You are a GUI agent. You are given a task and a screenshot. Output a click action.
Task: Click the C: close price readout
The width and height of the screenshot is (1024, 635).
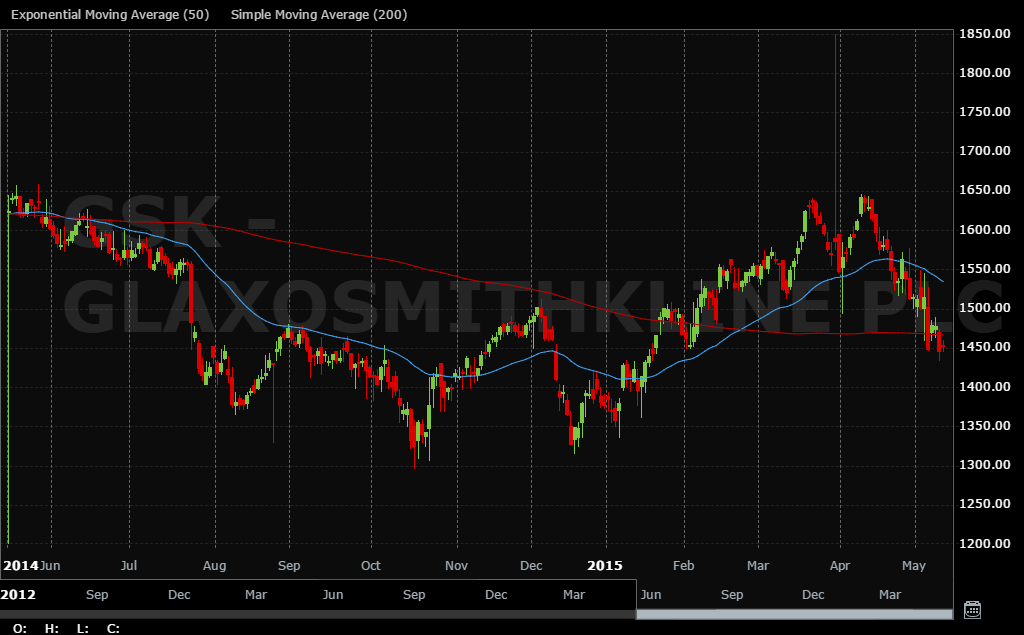[x=113, y=628]
